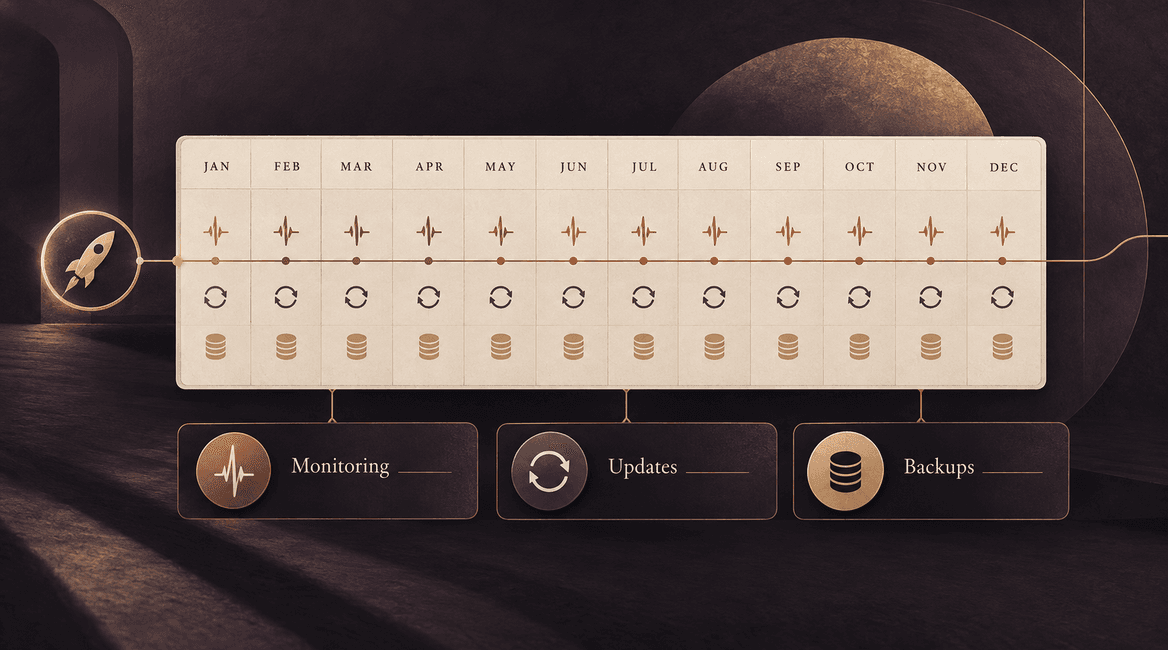Select the Updates label

click(x=643, y=467)
